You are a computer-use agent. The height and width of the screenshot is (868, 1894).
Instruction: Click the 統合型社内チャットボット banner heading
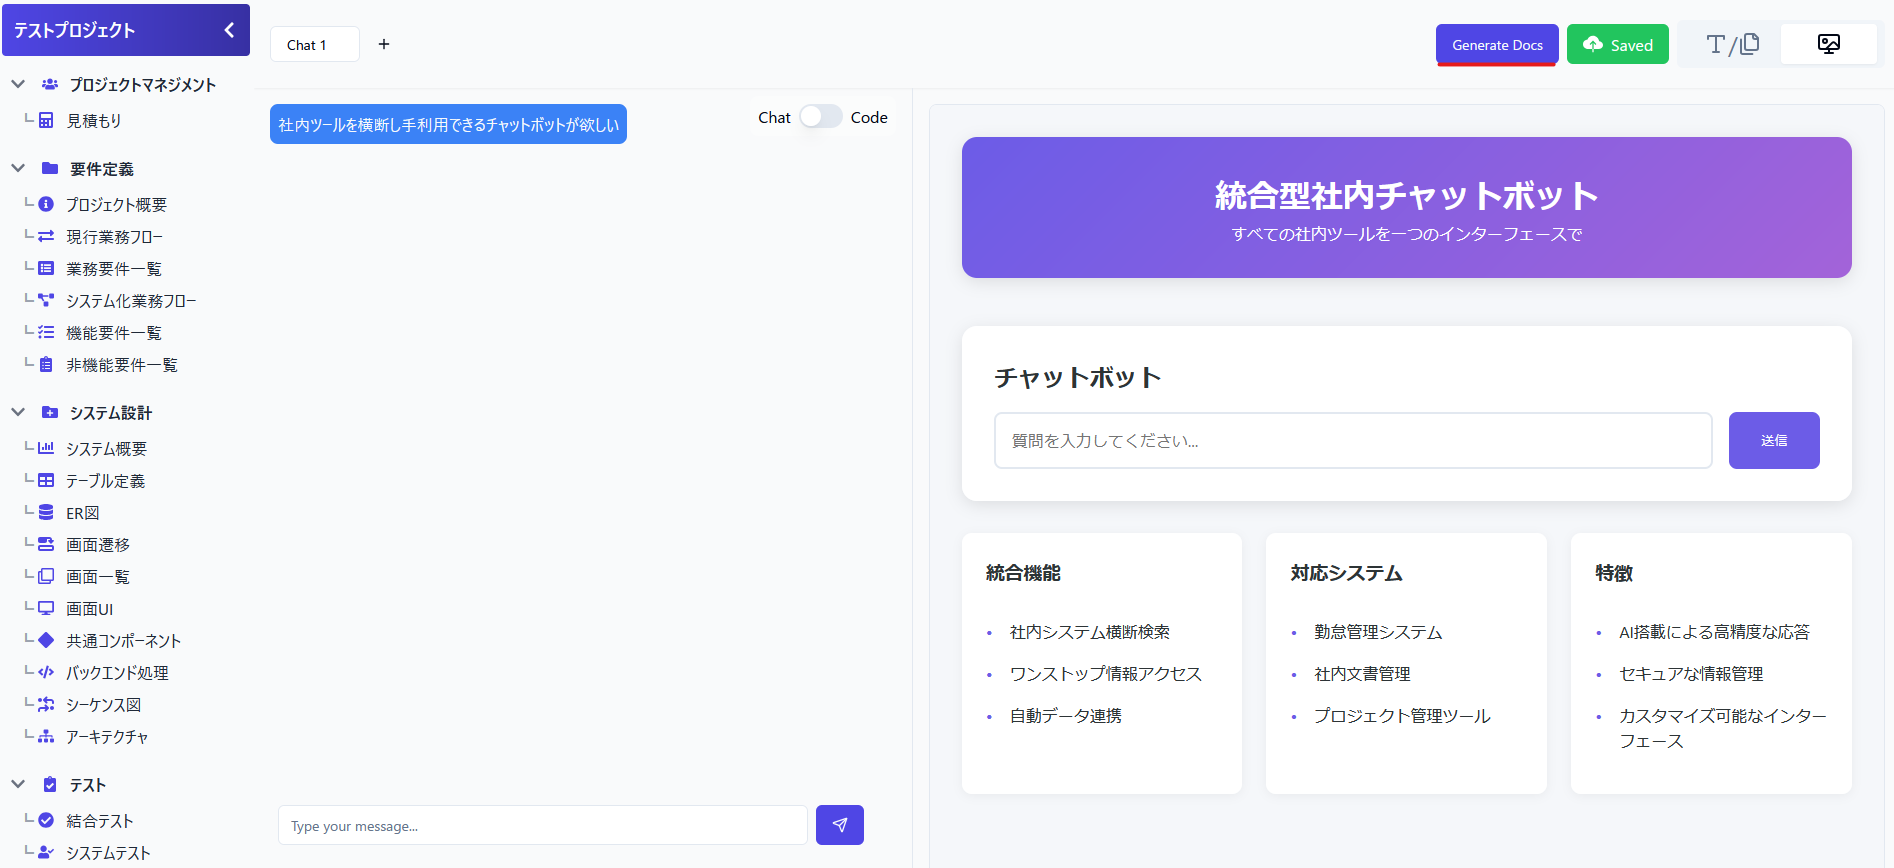point(1406,195)
